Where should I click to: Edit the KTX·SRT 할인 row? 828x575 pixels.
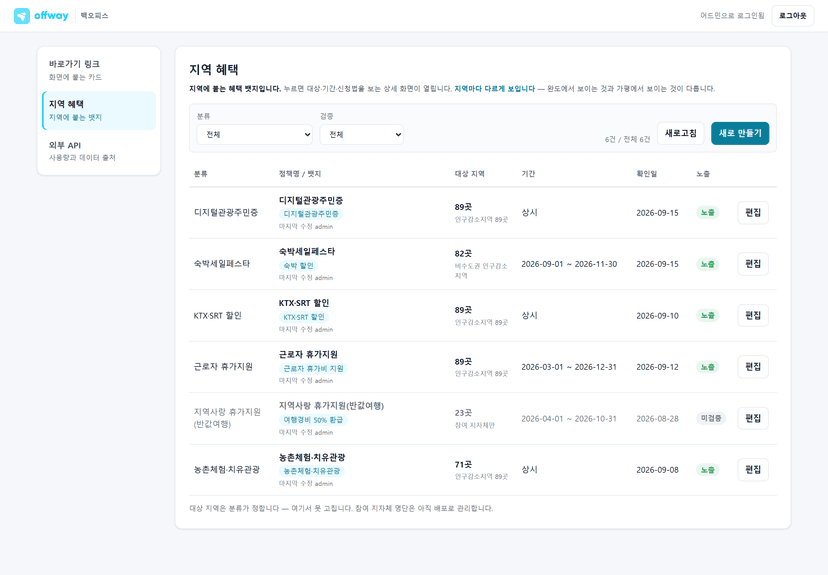pos(753,316)
